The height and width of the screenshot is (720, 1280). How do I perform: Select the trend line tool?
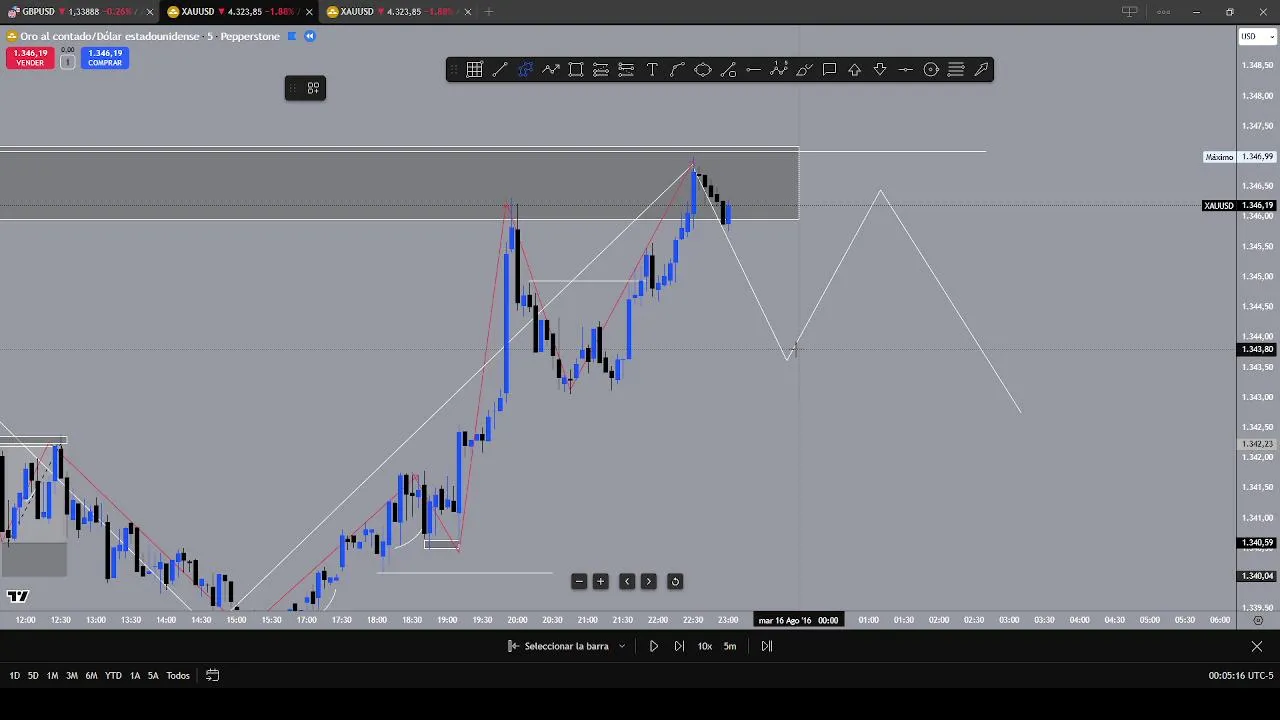[x=500, y=69]
